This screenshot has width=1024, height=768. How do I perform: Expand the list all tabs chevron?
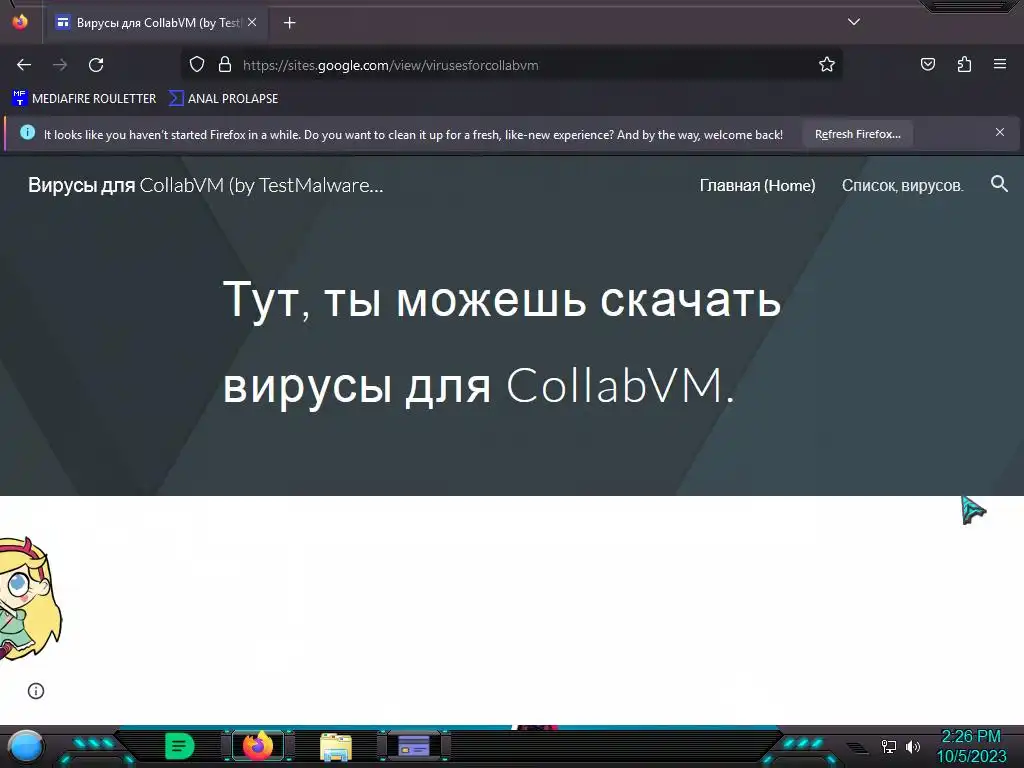854,22
